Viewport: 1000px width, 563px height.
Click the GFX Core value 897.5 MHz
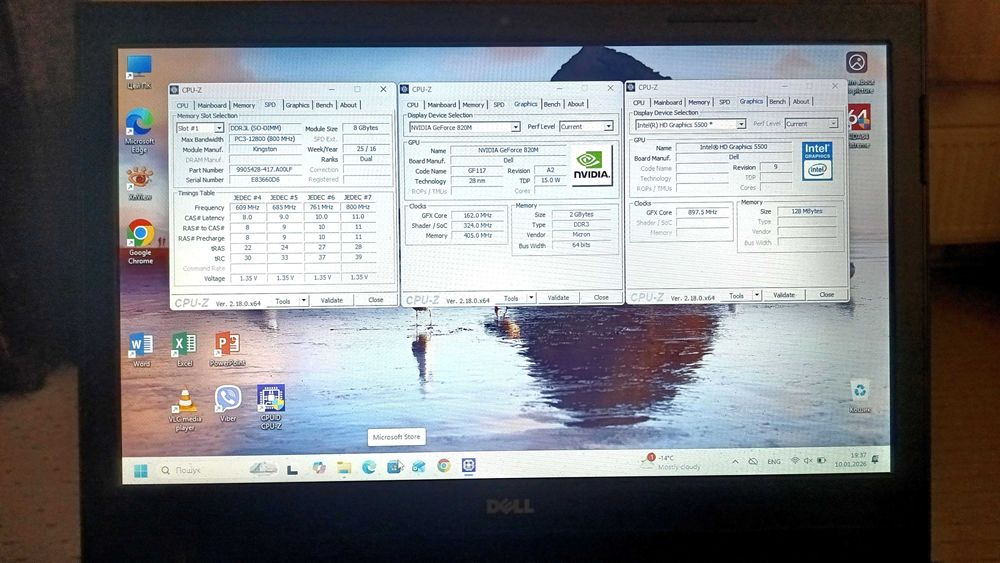[702, 212]
